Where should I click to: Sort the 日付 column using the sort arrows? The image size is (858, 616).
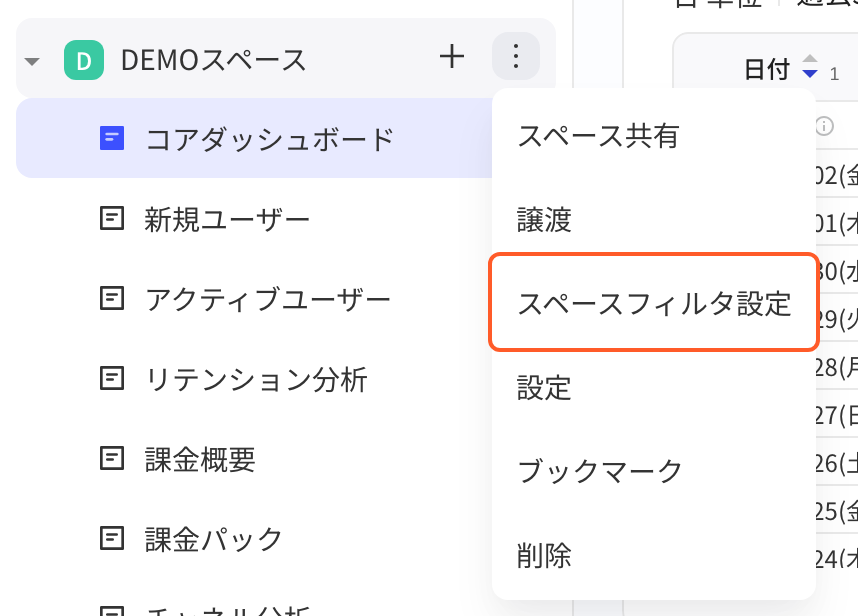(x=809, y=67)
